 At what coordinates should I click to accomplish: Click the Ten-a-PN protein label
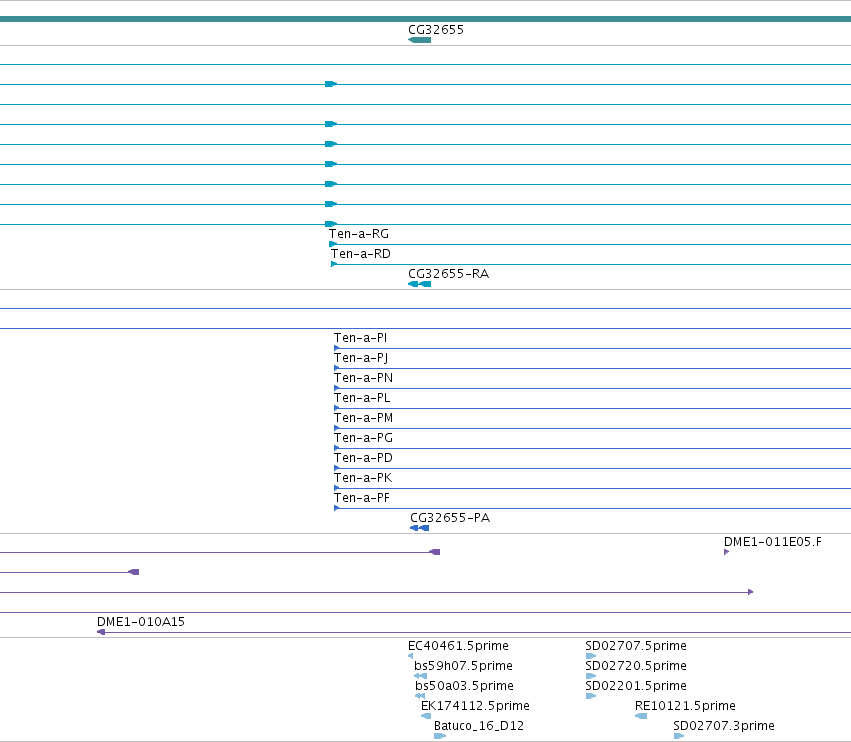(x=363, y=378)
